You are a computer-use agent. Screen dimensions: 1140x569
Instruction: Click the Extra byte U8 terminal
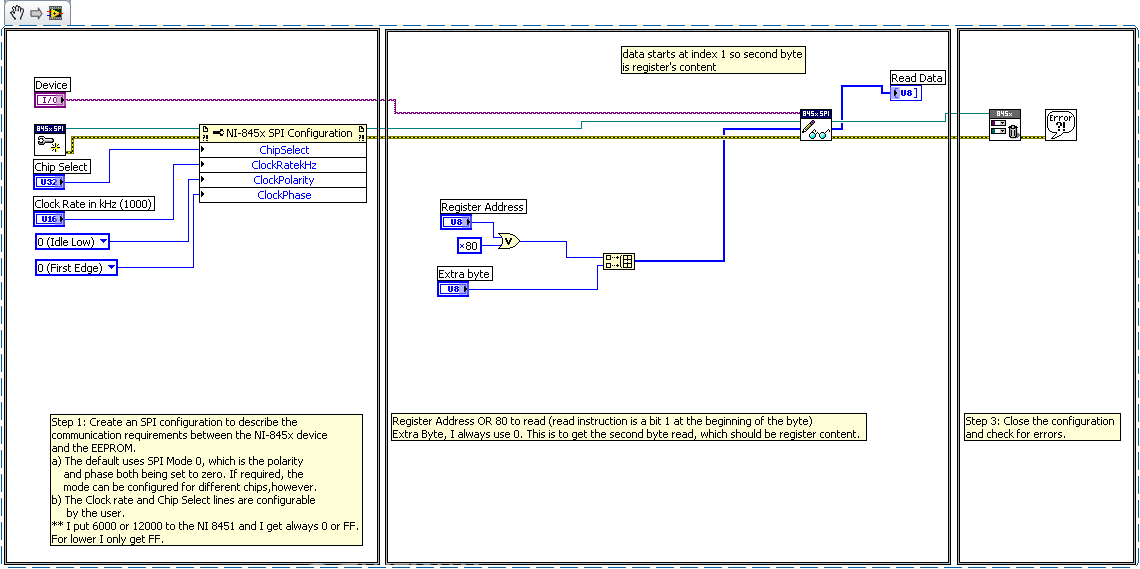pyautogui.click(x=454, y=289)
